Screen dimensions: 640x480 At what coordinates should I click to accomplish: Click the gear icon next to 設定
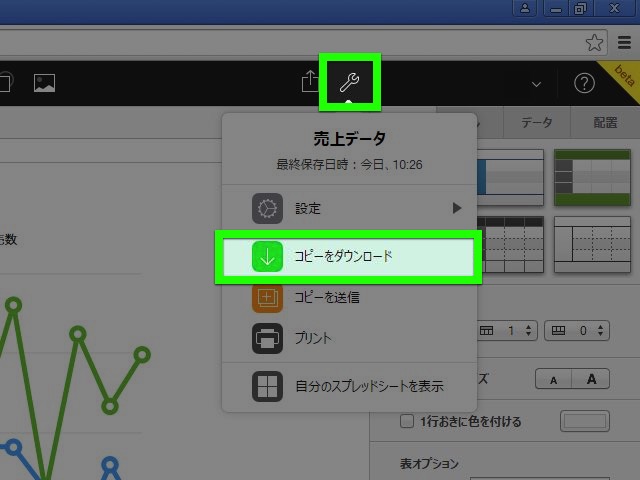[267, 208]
